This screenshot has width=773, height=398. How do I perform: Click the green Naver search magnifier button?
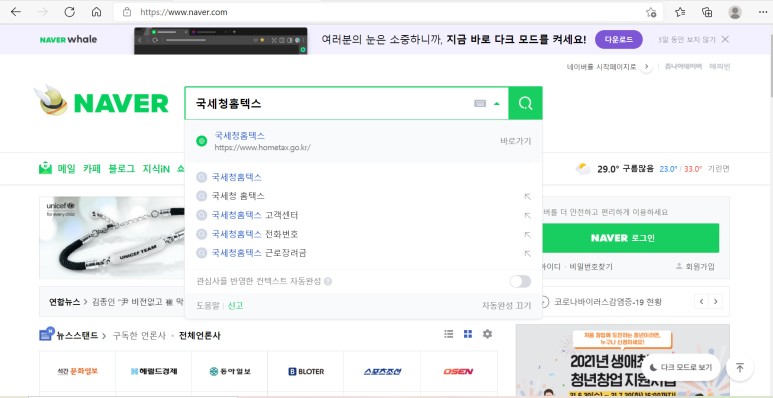pos(526,103)
